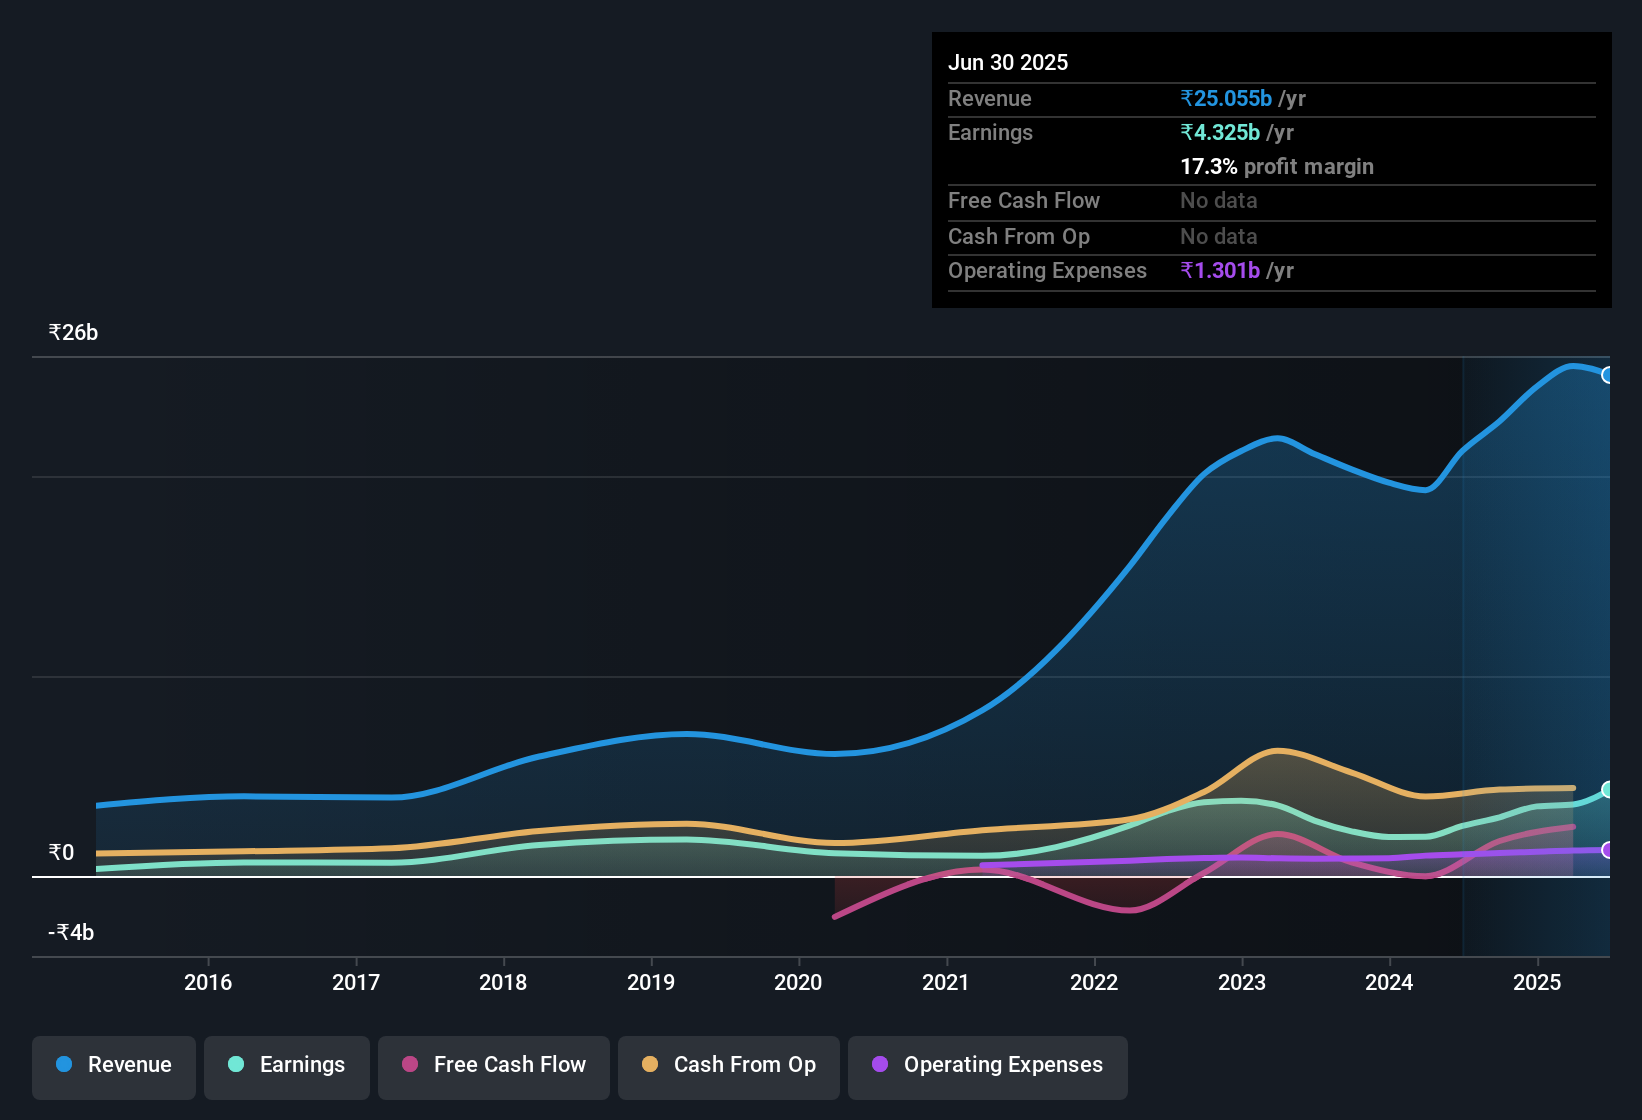Expand the Operating Expenses legend entry

987,1065
